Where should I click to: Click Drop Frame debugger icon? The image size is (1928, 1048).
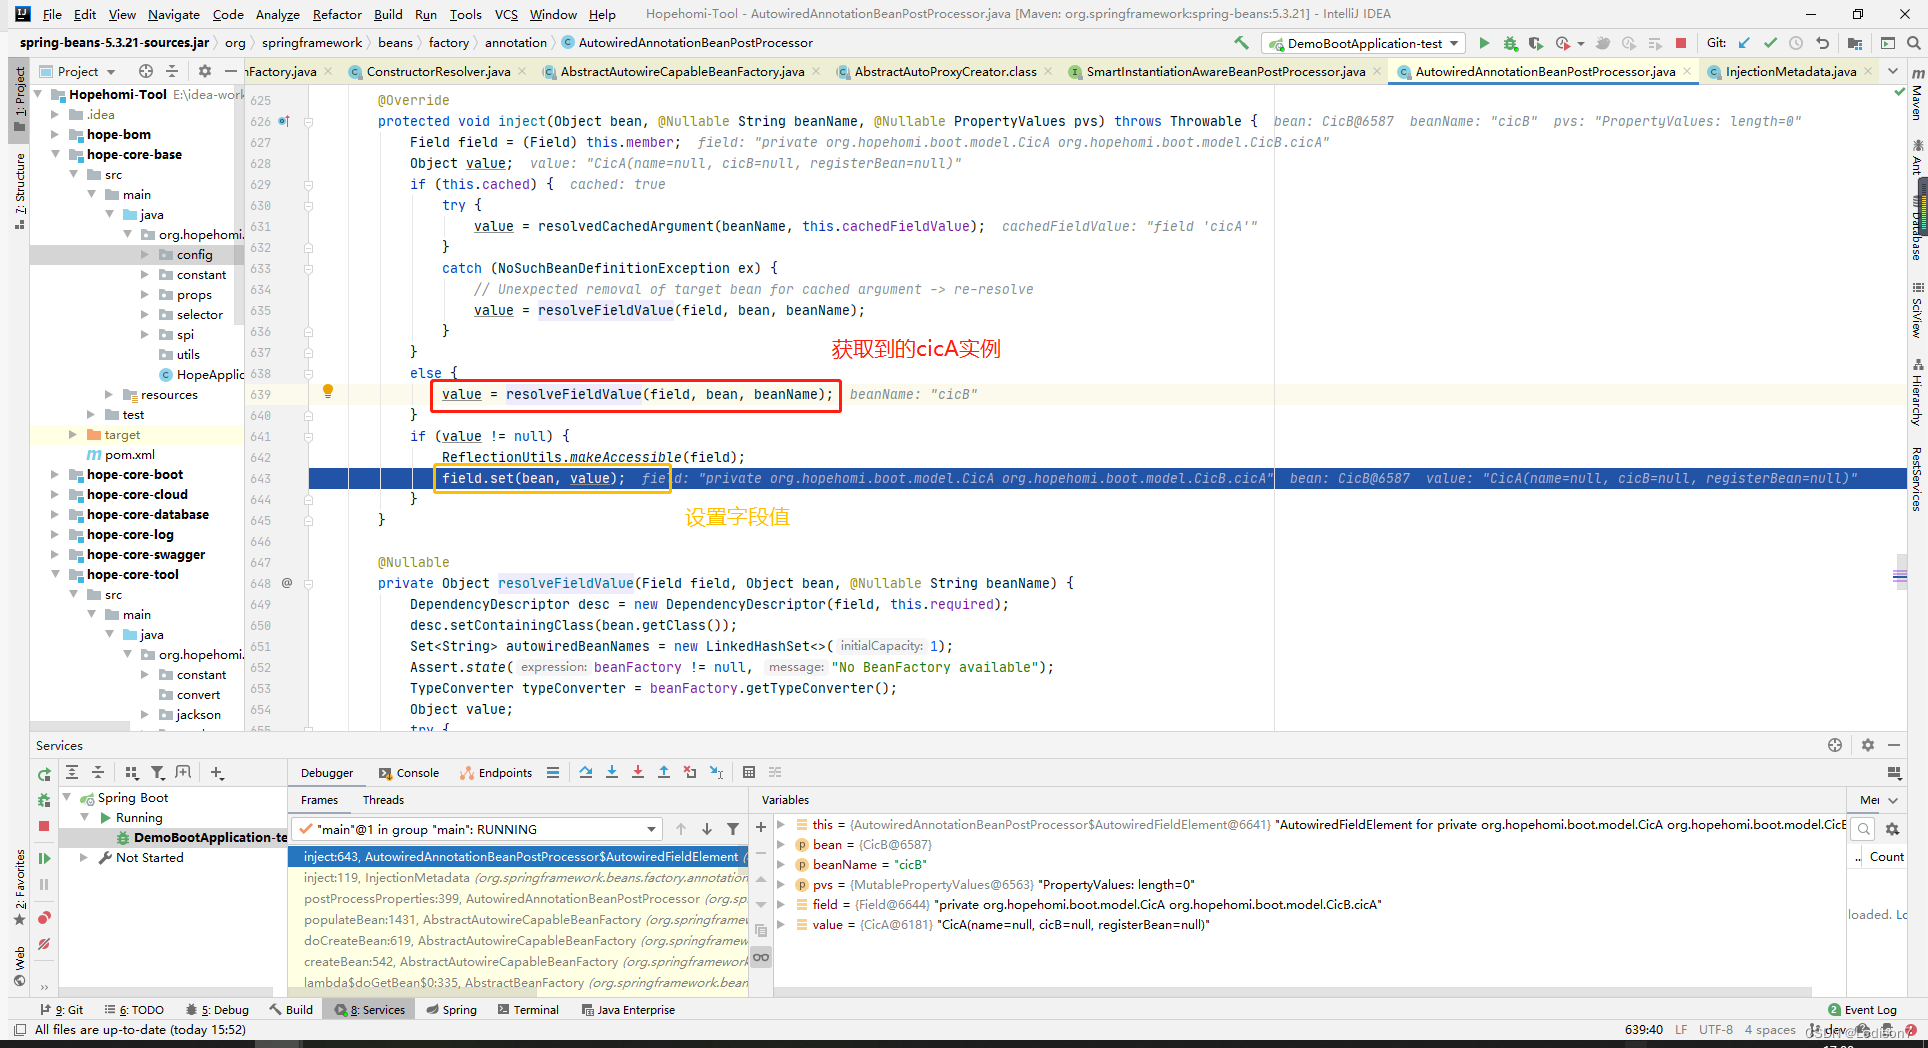(690, 772)
